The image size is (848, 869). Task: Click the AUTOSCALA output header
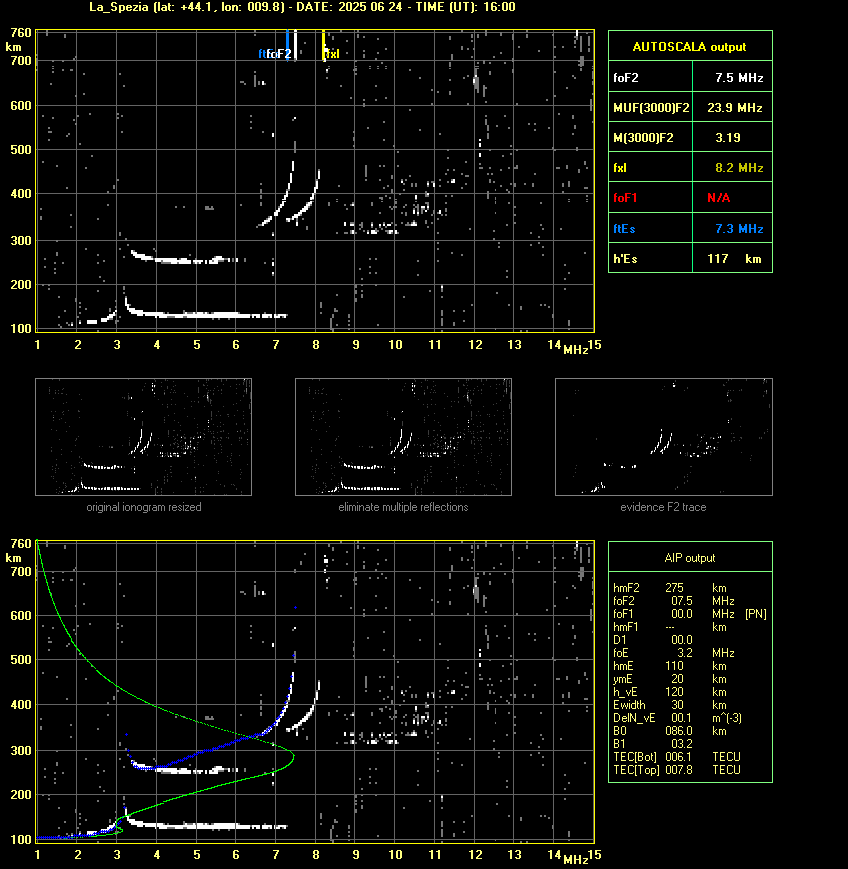689,47
